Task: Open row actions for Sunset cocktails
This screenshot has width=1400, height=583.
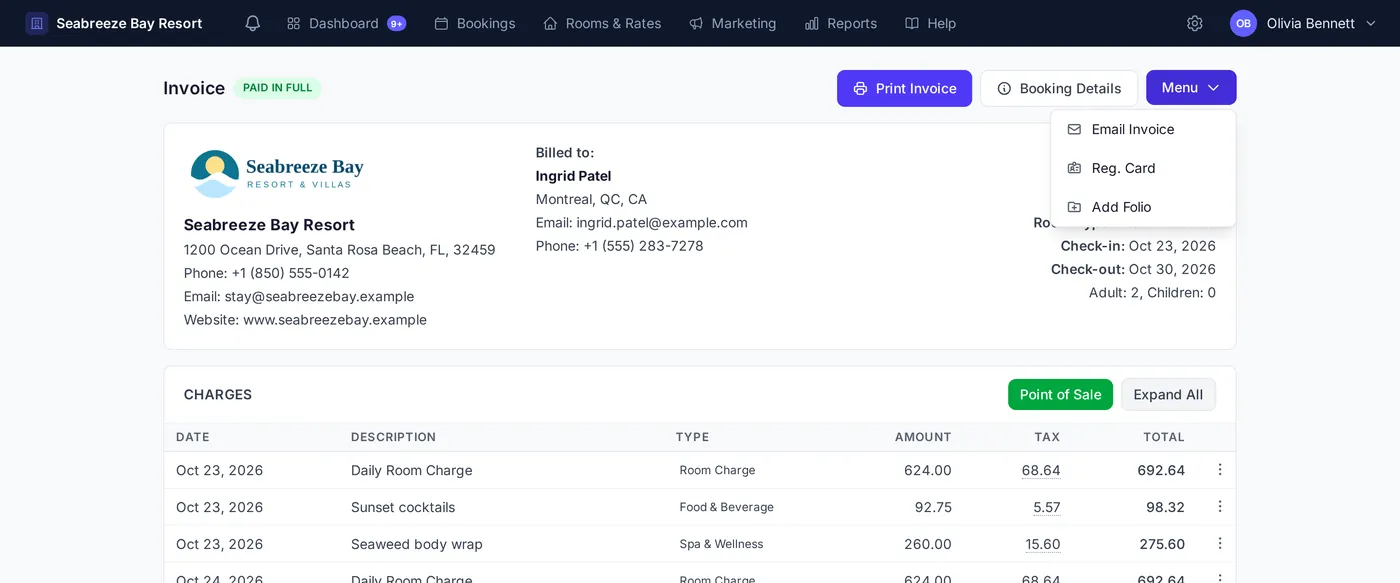Action: 1220,507
